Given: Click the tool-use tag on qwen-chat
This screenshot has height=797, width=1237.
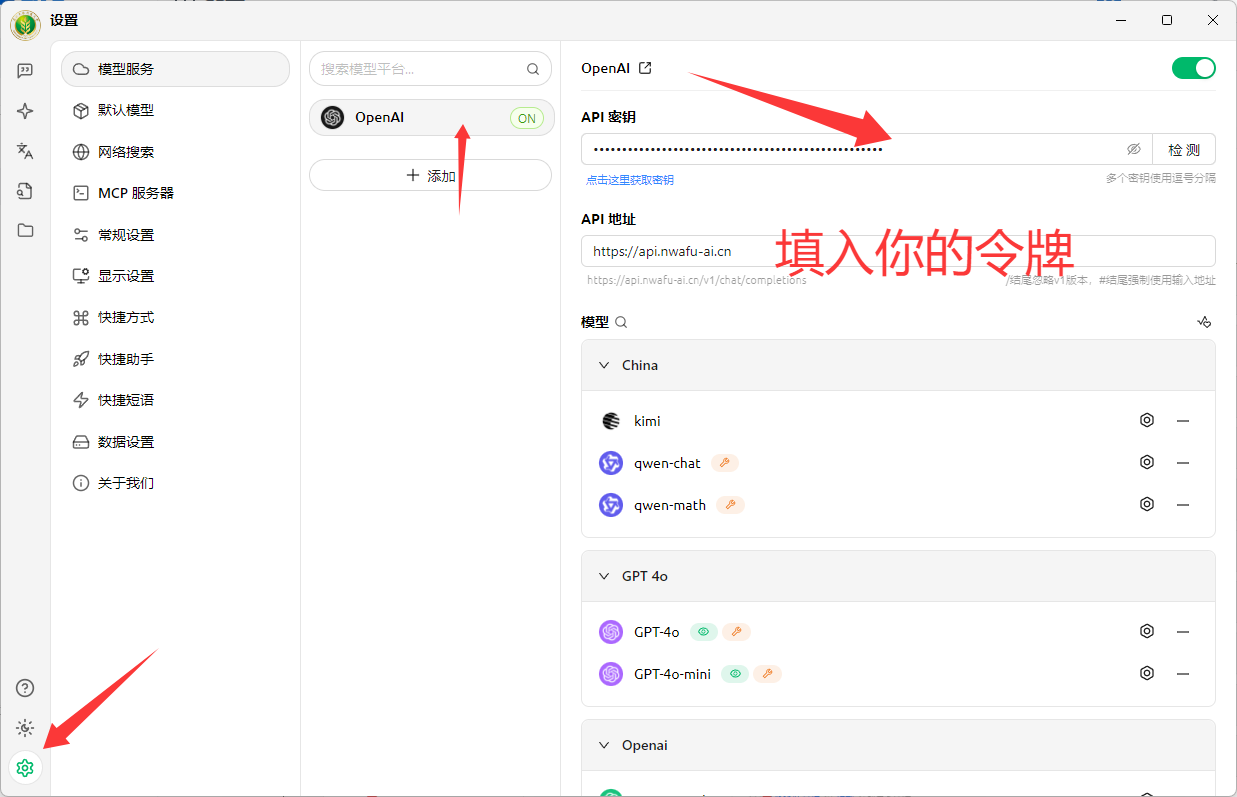Looking at the screenshot, I should click(x=725, y=463).
